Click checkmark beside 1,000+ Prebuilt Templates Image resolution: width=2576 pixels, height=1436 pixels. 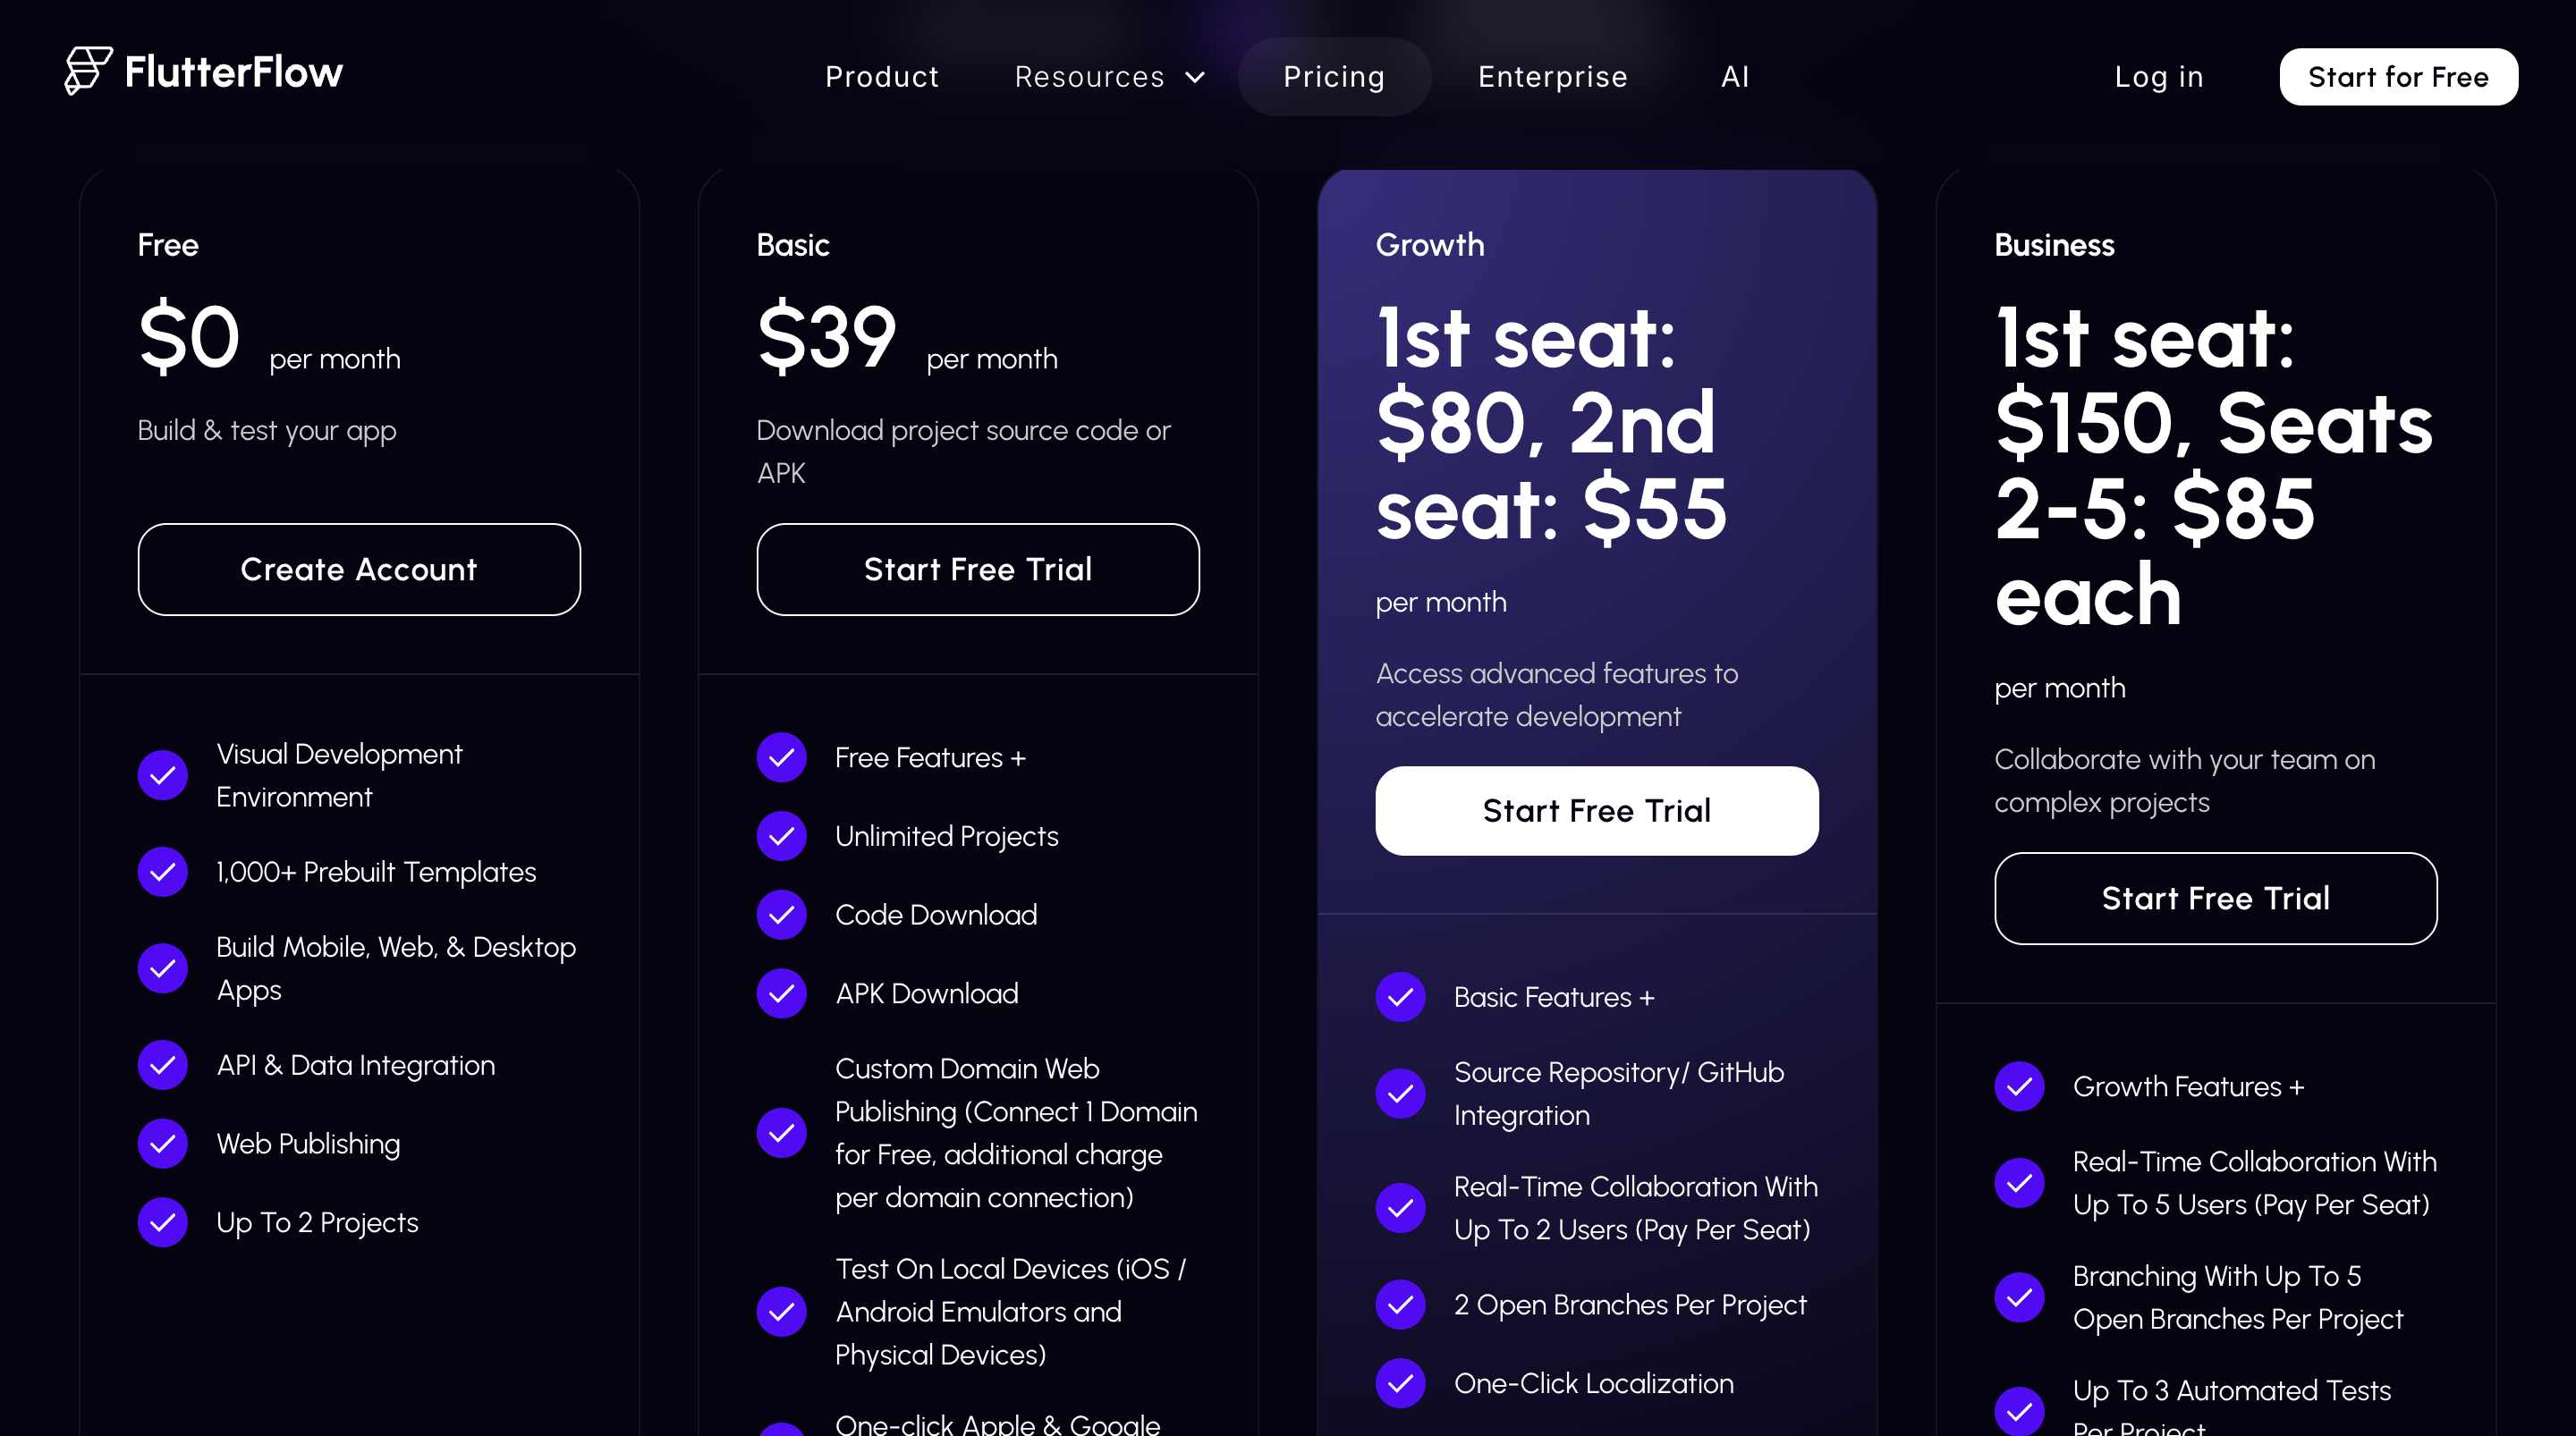tap(163, 872)
